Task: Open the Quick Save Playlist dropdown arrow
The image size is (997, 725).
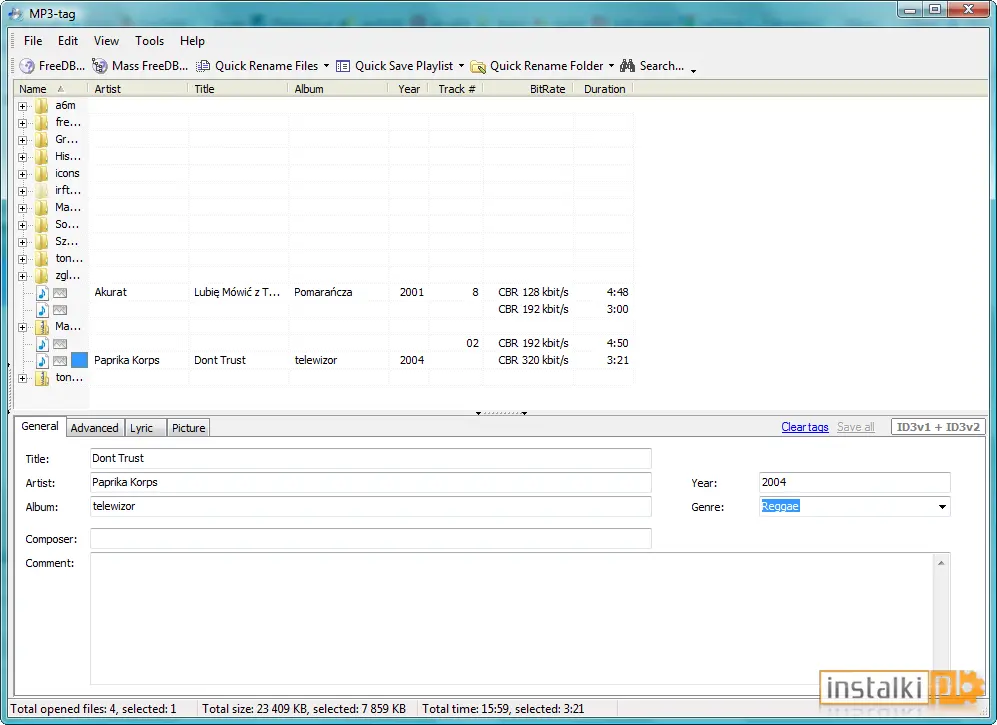Action: [461, 66]
